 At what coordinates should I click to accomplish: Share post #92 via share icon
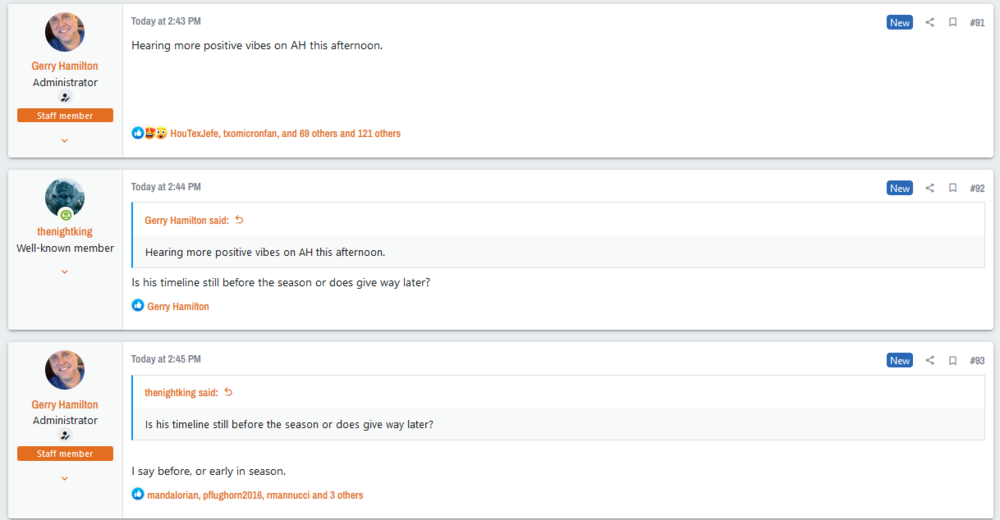930,188
